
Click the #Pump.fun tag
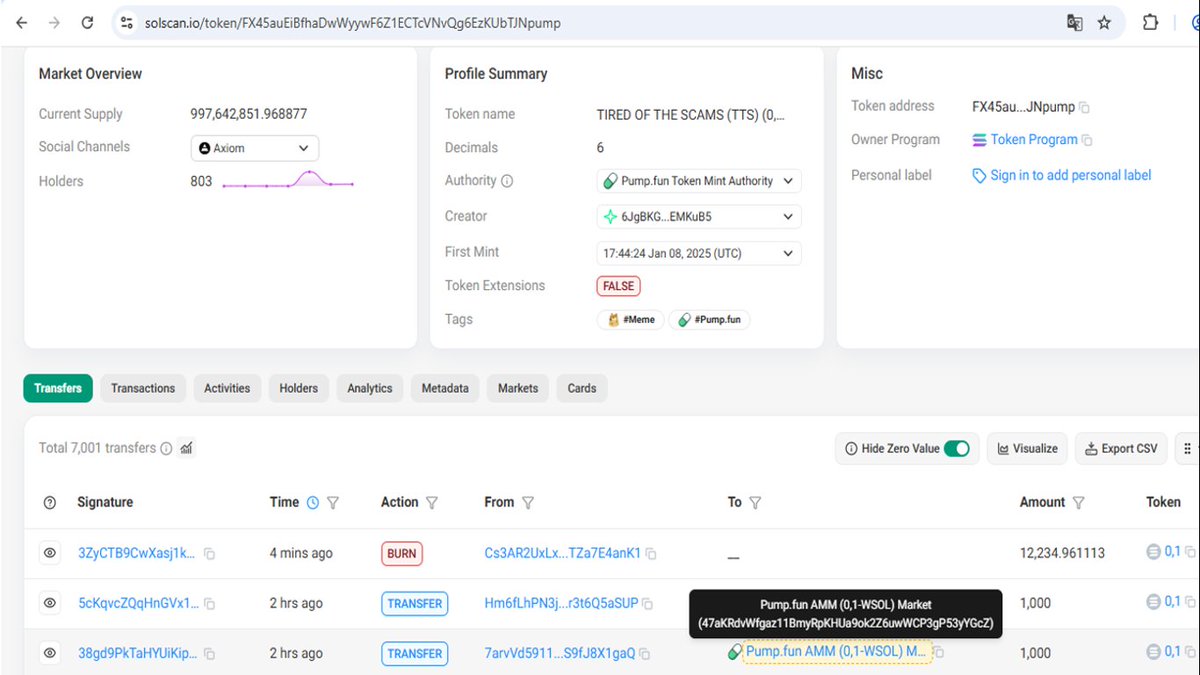710,320
